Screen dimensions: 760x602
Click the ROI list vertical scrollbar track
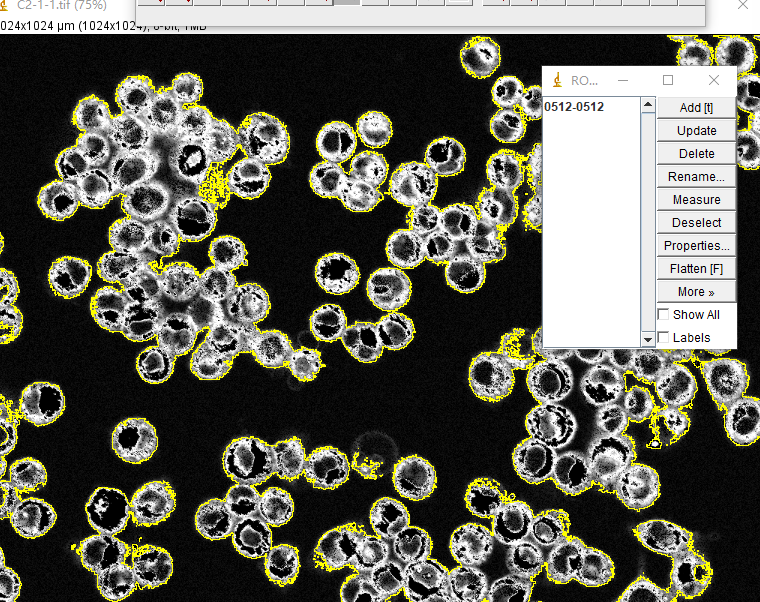click(x=648, y=220)
